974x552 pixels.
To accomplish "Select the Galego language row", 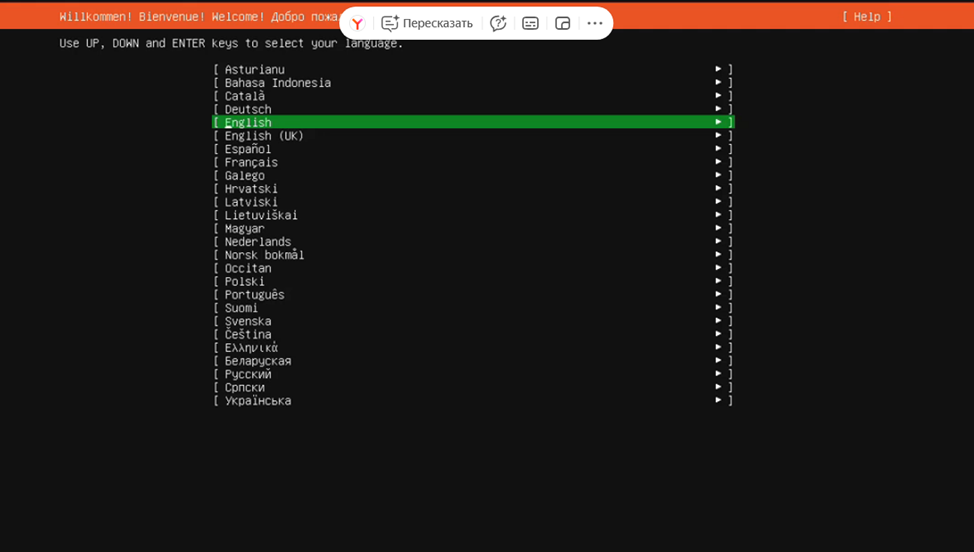I will tap(473, 175).
